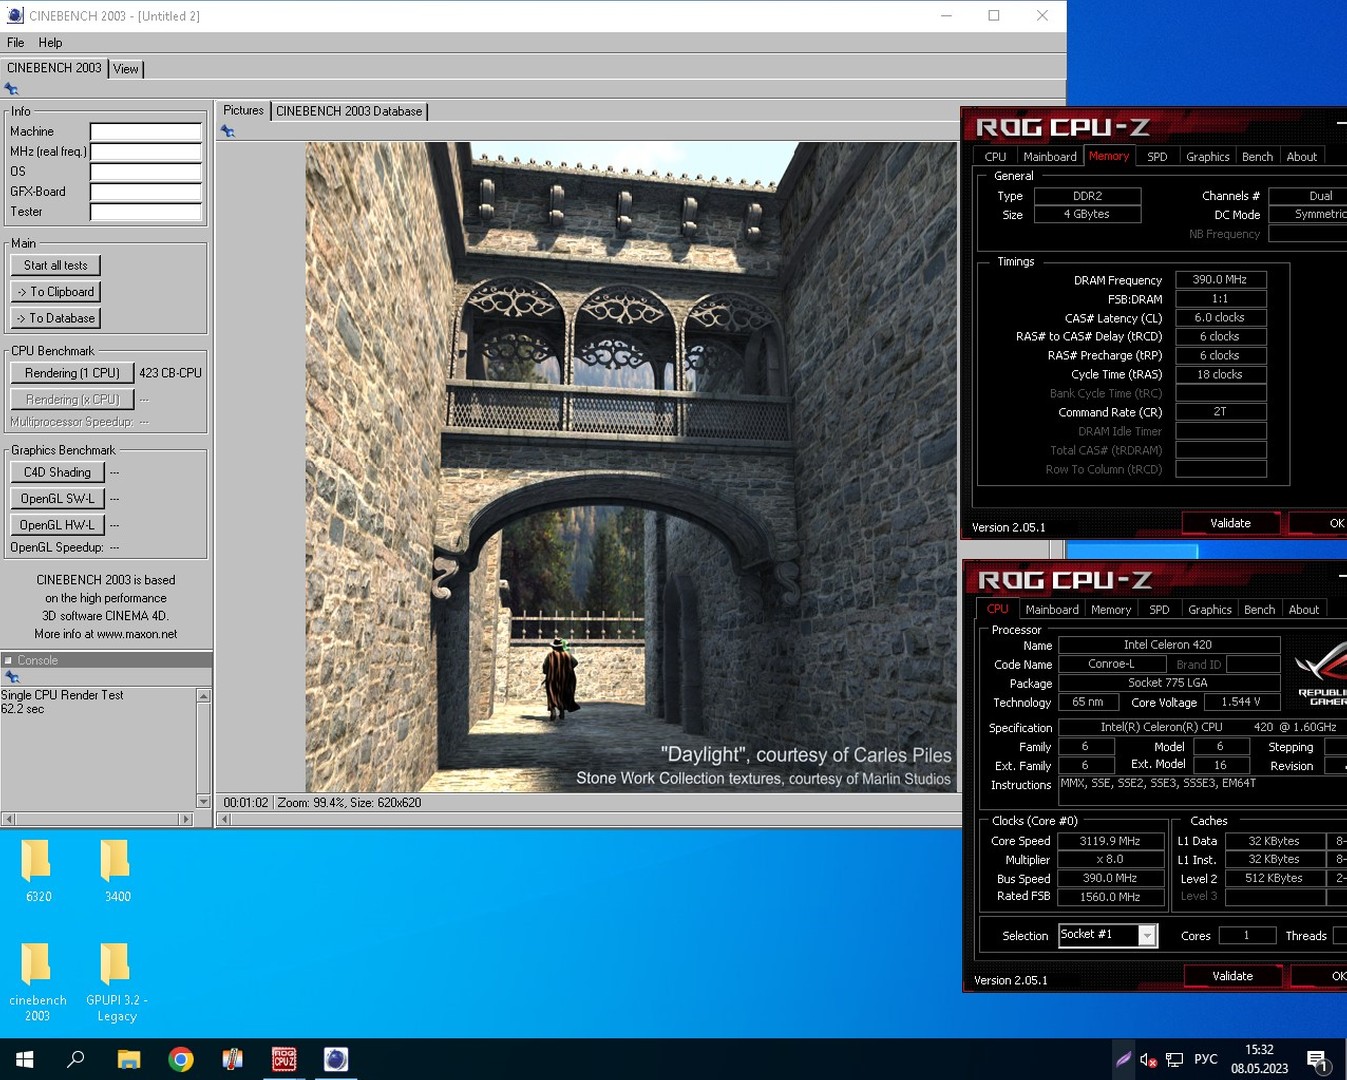Click the small Console header square icon
The width and height of the screenshot is (1347, 1080).
coord(8,660)
